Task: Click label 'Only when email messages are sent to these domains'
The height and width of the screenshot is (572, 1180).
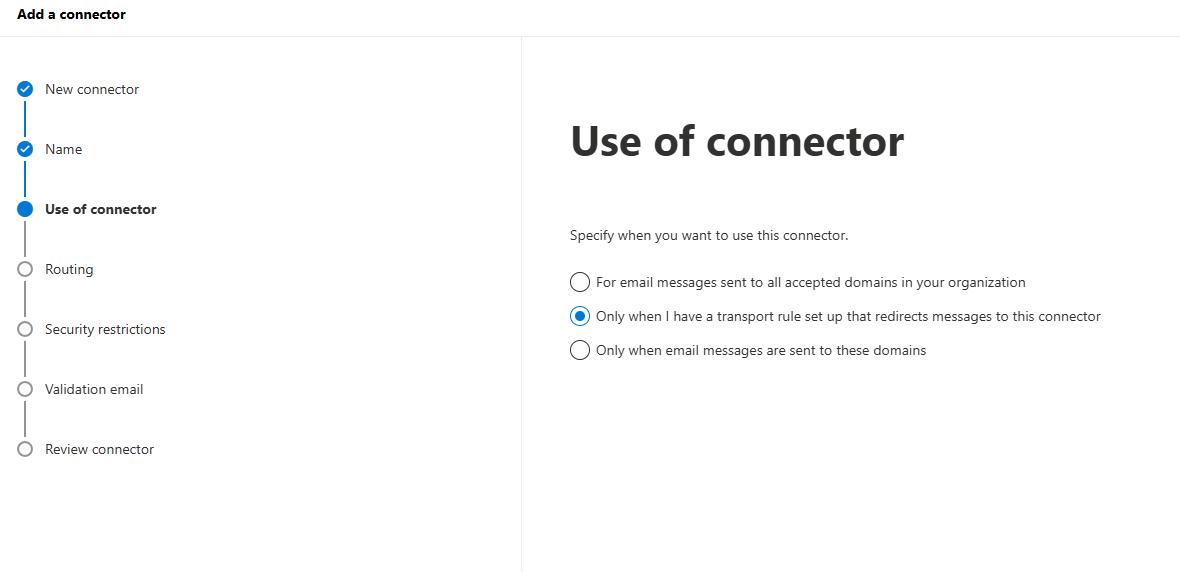Action: [761, 350]
